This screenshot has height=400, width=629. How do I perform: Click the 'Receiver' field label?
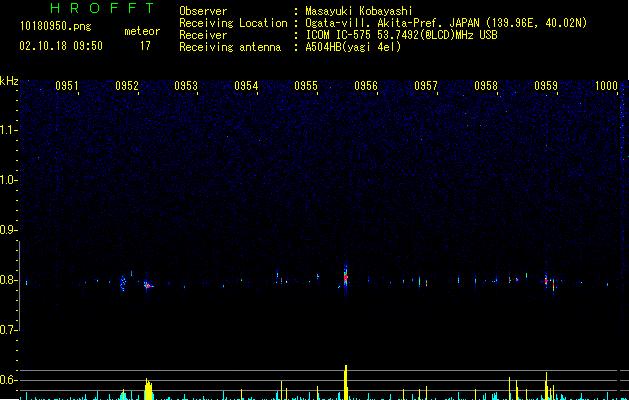[x=203, y=35]
